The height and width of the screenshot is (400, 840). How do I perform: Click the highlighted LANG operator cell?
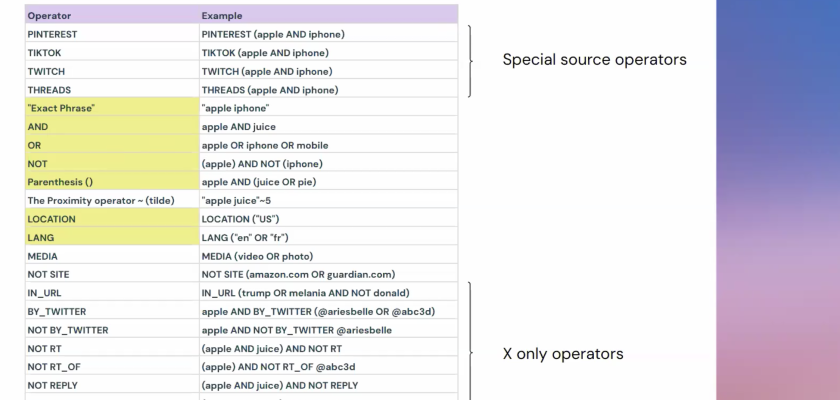point(110,237)
